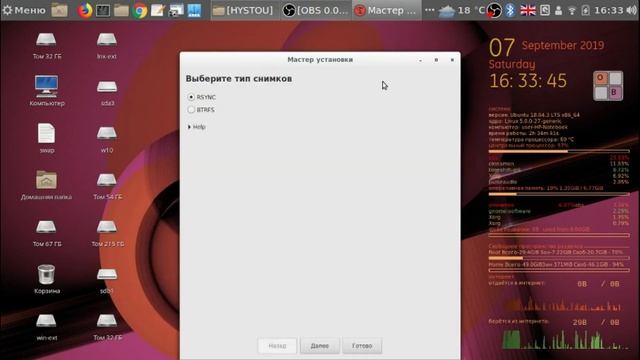Select the swap file icon on desktop

click(47, 138)
